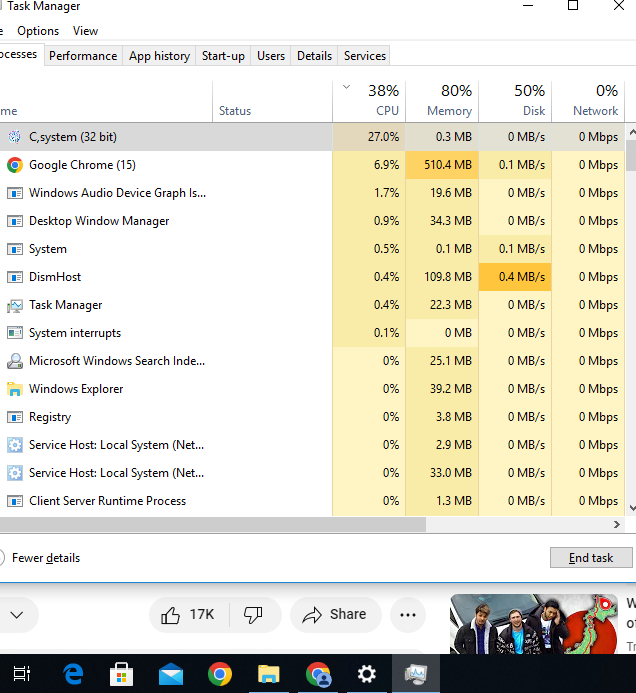
Task: Open the Options menu
Action: point(38,31)
